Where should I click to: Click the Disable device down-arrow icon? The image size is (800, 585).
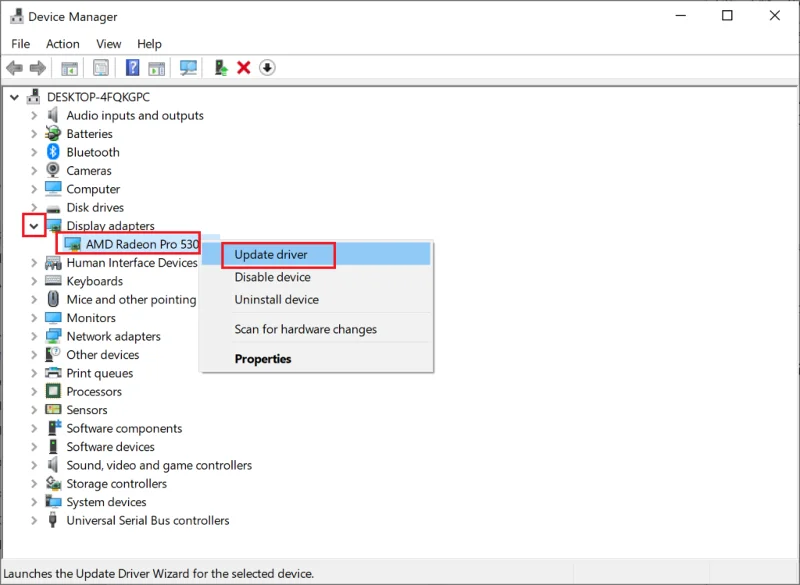267,67
